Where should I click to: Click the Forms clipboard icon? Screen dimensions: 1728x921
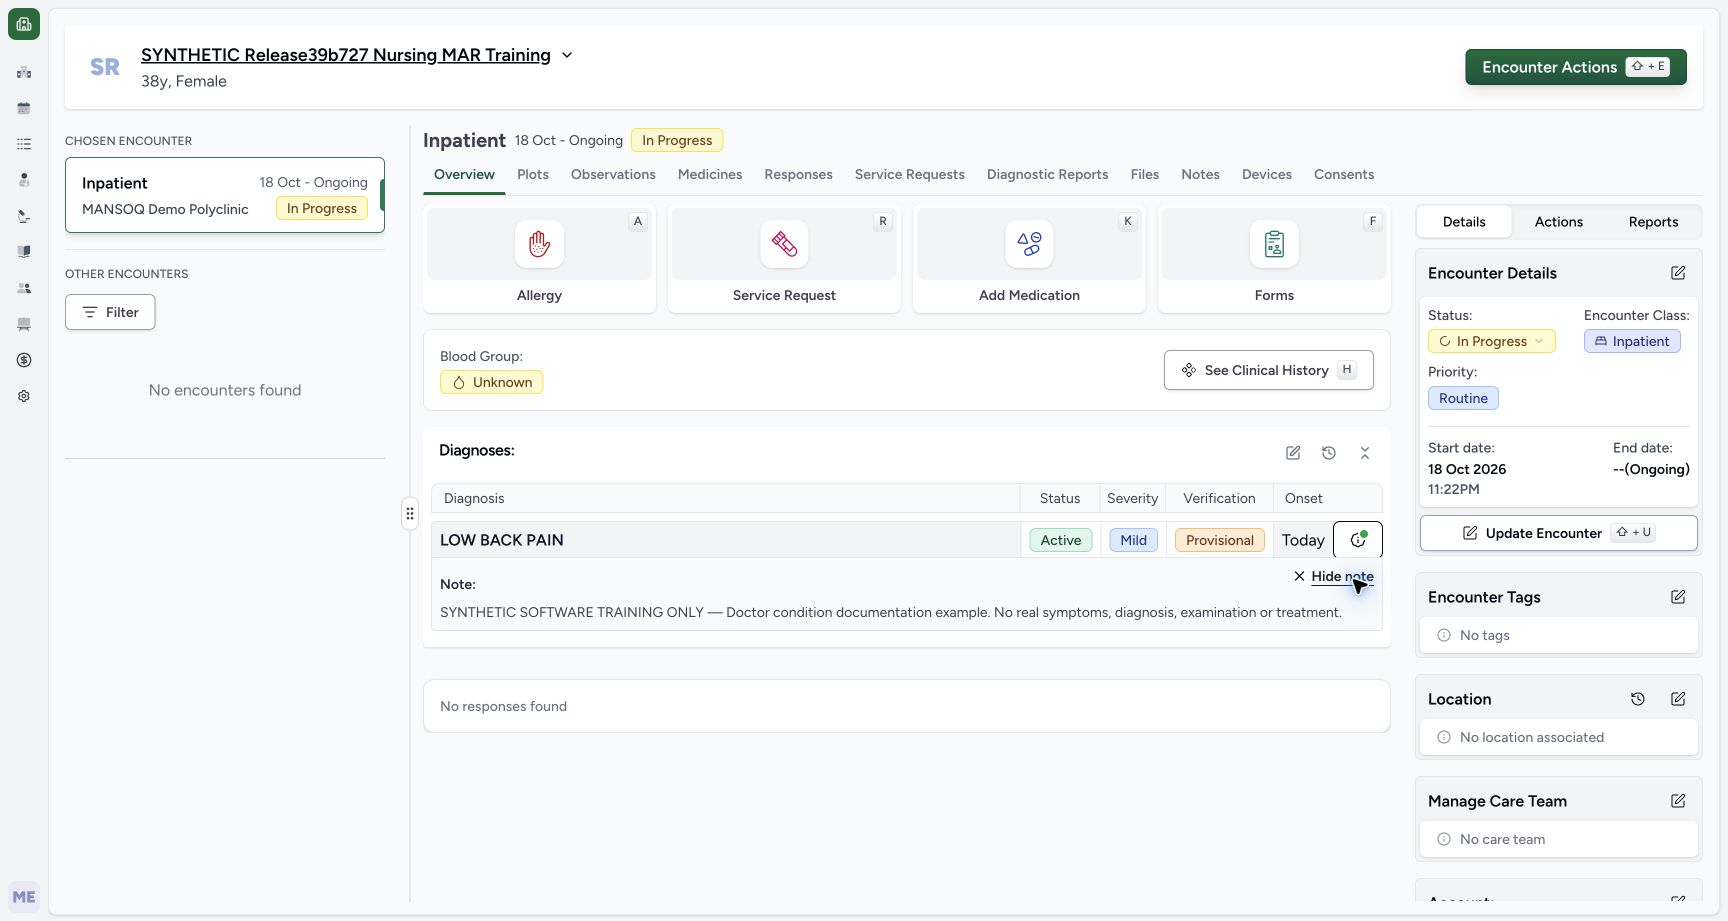(1274, 244)
